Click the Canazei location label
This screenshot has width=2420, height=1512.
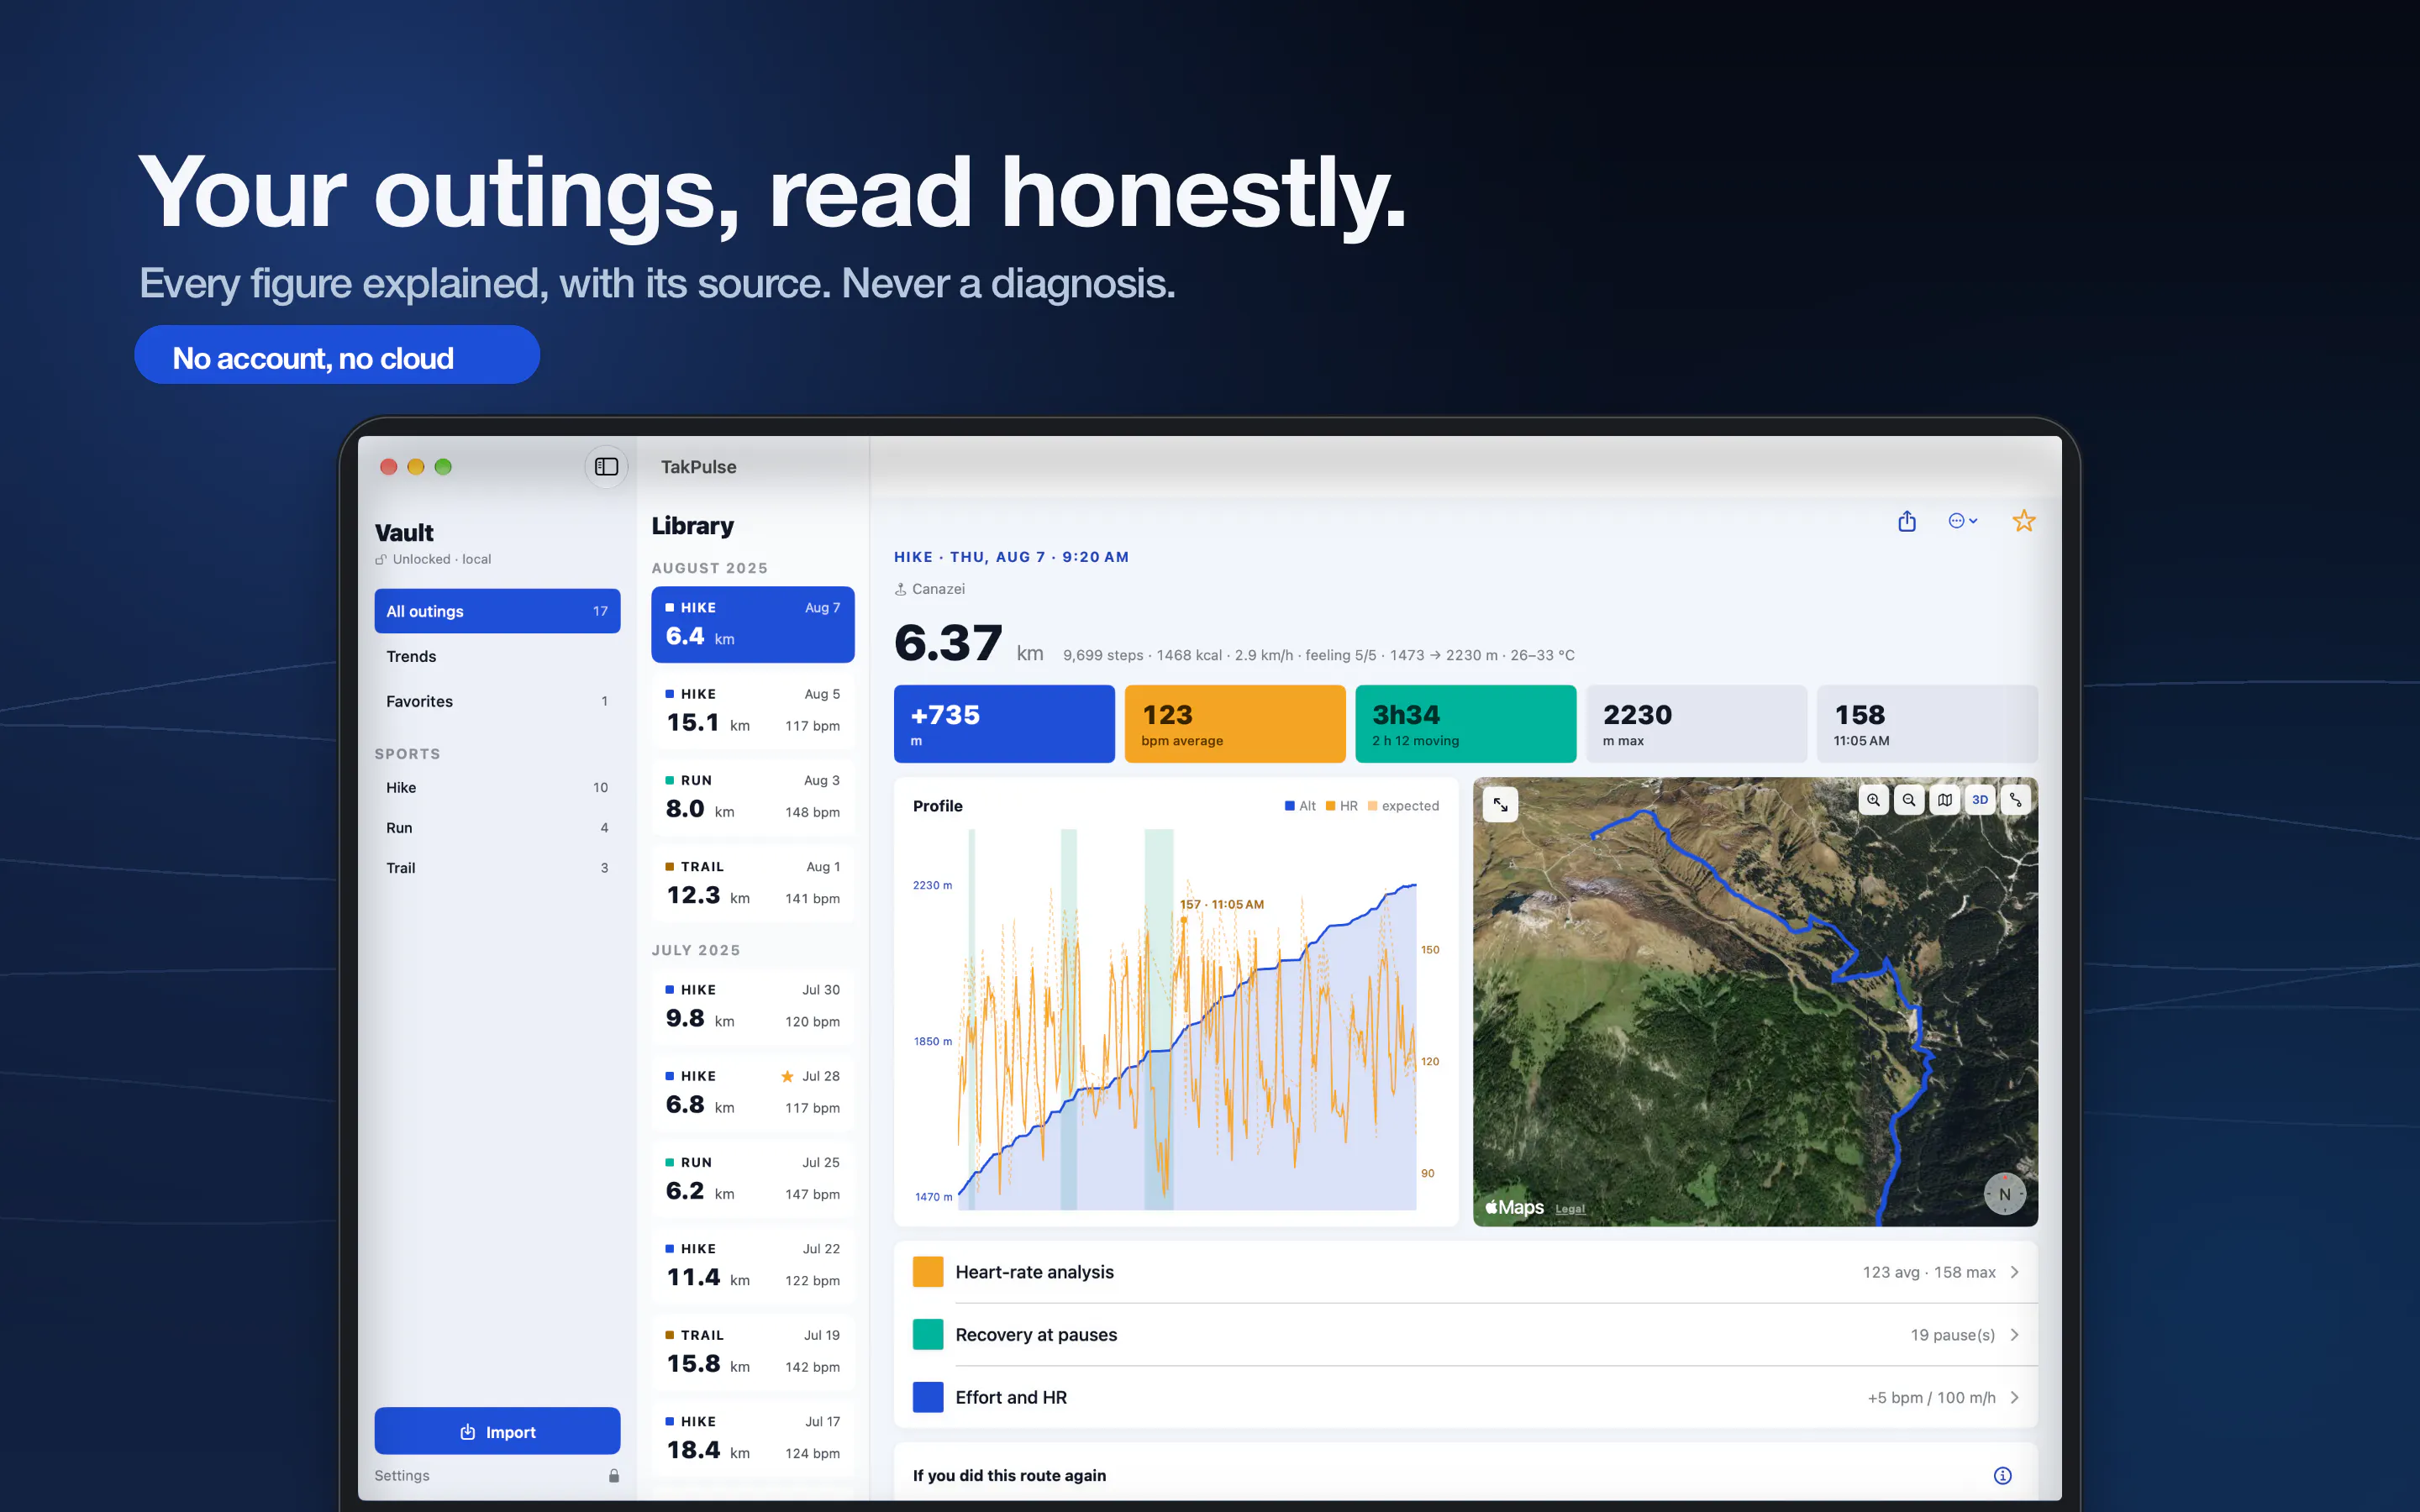[x=930, y=589]
